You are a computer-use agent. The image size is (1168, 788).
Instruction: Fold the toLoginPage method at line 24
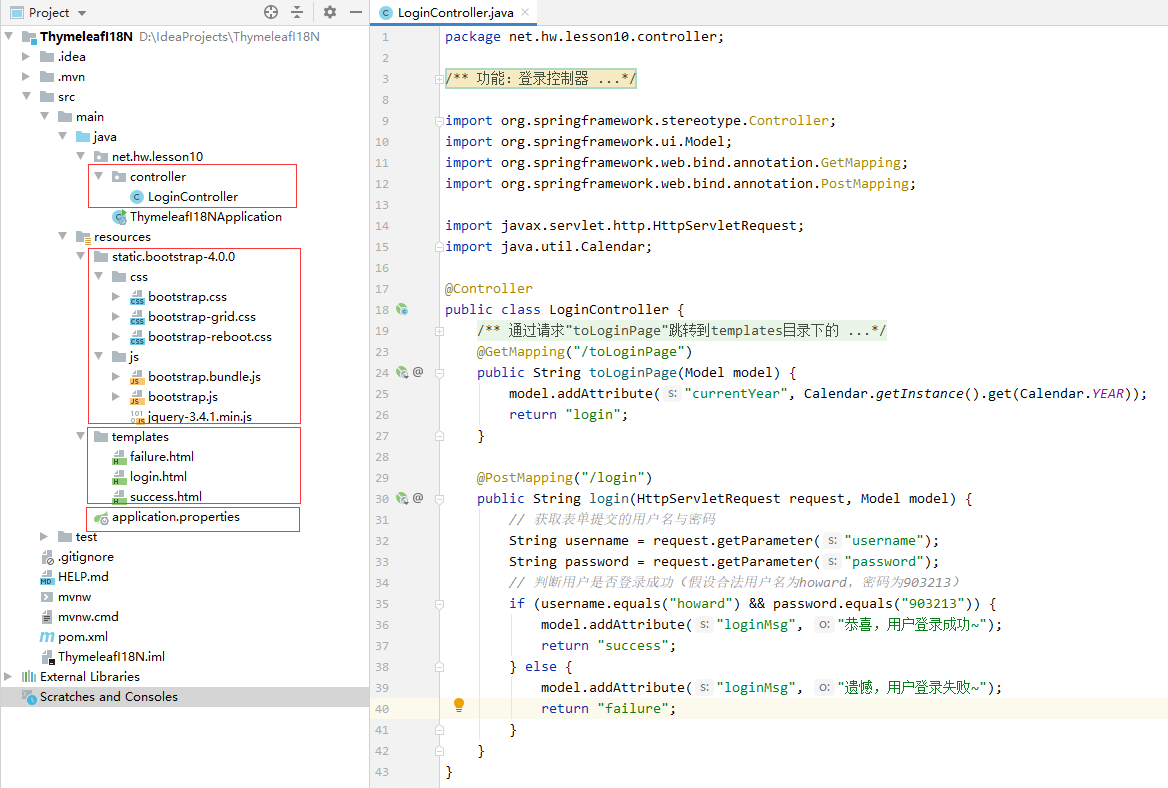click(439, 372)
